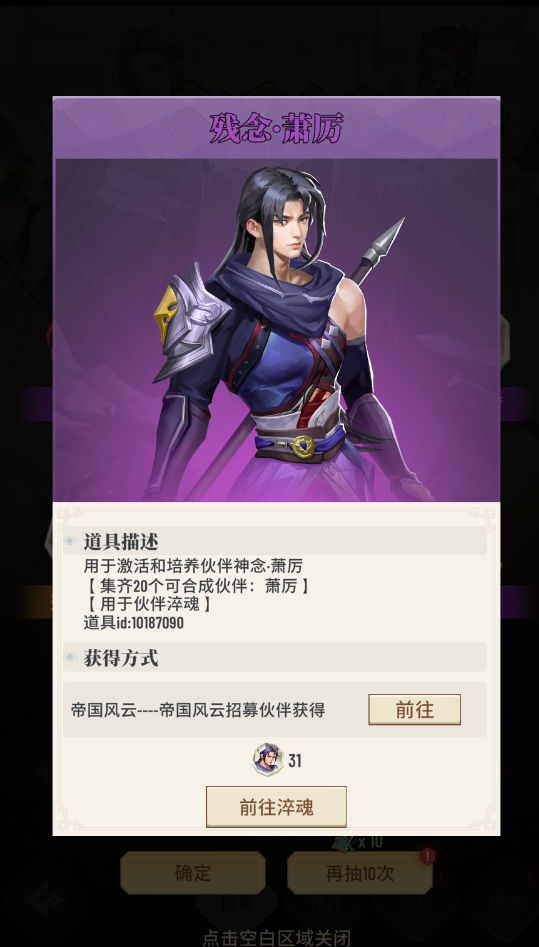Select the 道具描述 section header
This screenshot has height=947, width=539.
click(x=275, y=540)
